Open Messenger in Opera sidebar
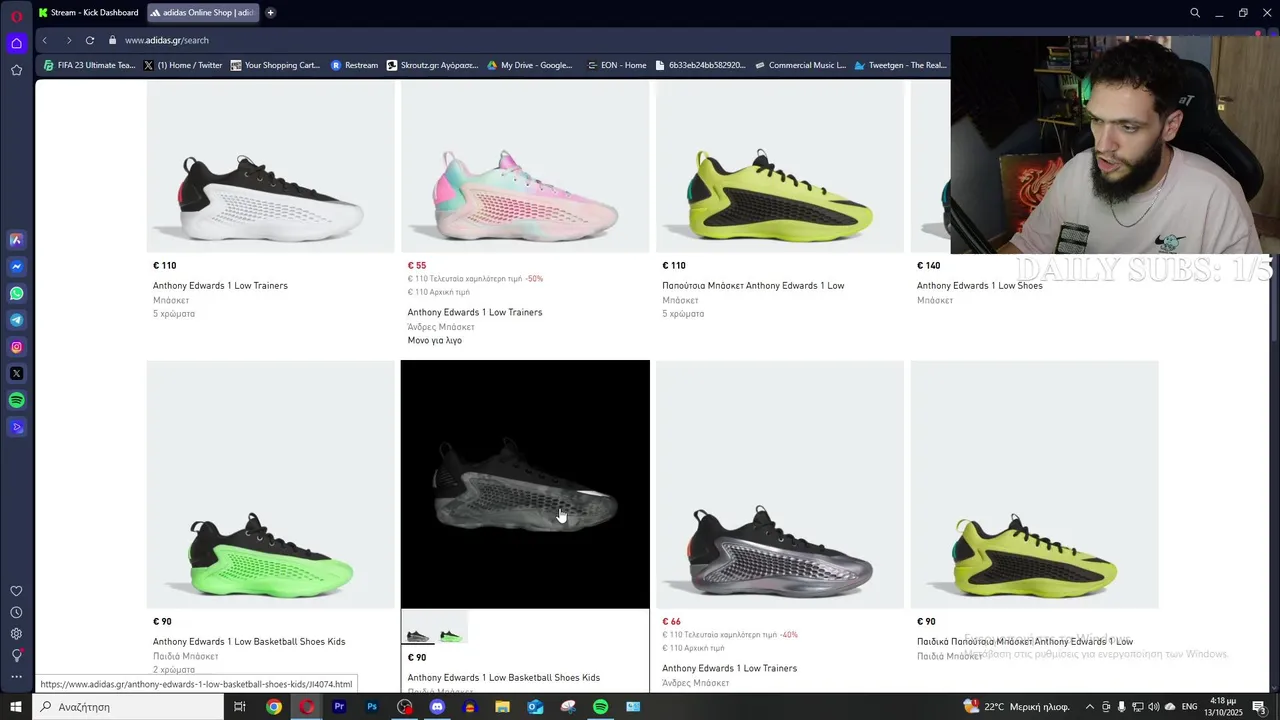Viewport: 1280px width, 720px height. coord(16,267)
